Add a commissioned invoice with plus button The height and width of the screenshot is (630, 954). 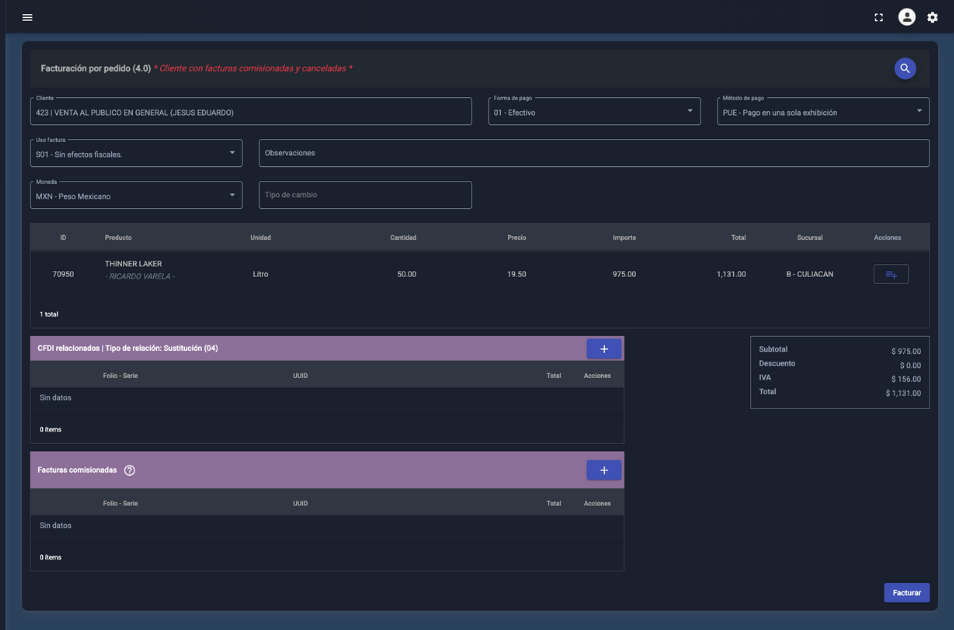point(603,470)
